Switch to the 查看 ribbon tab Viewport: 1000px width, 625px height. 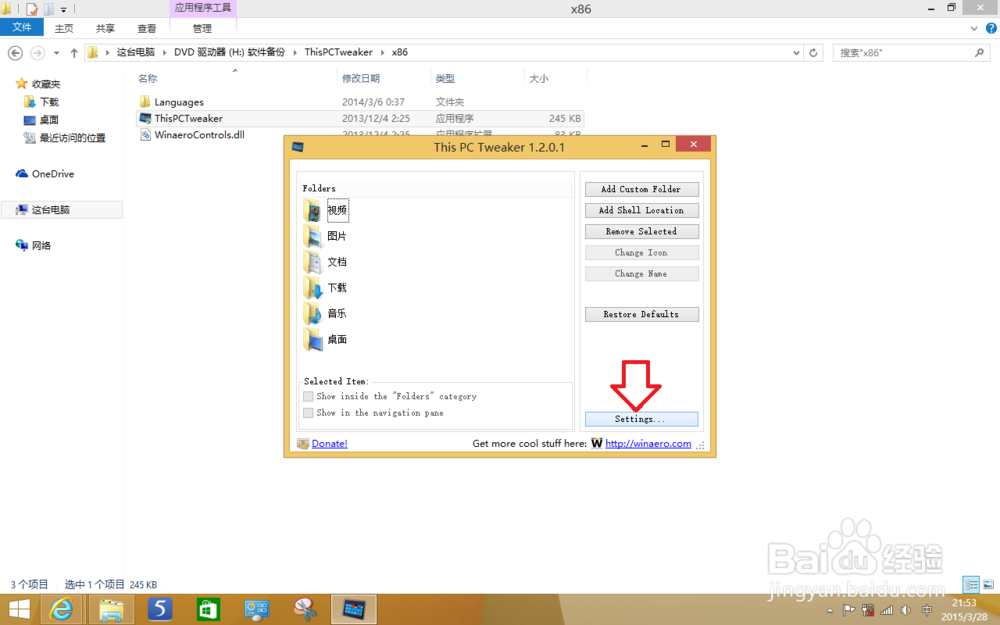(146, 28)
